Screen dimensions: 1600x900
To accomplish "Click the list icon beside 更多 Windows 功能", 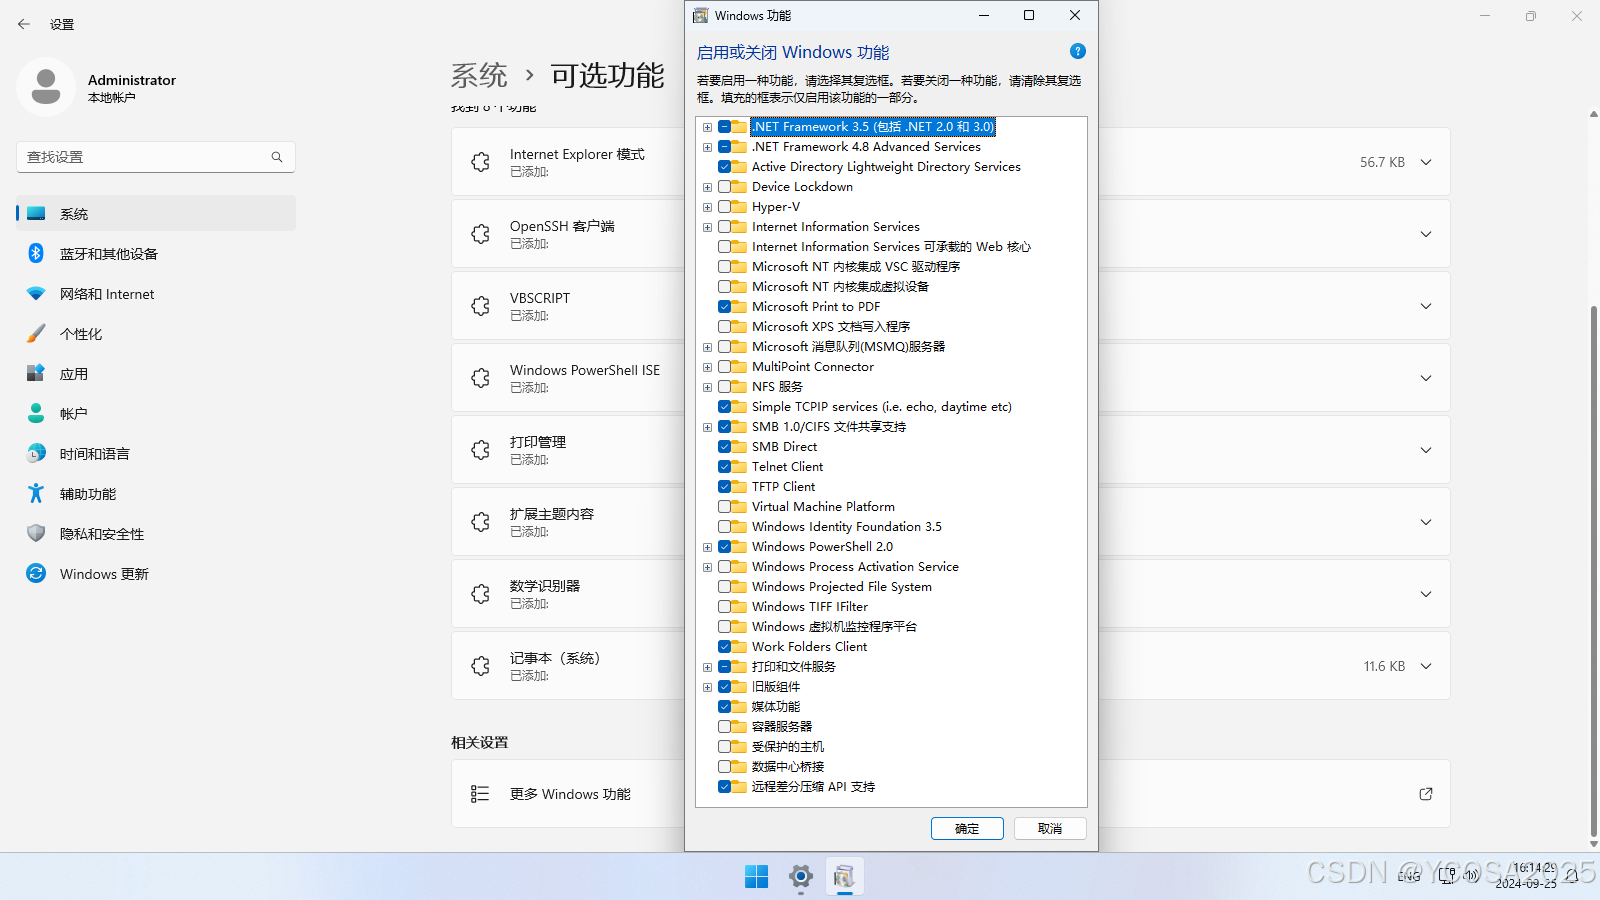I will [480, 794].
